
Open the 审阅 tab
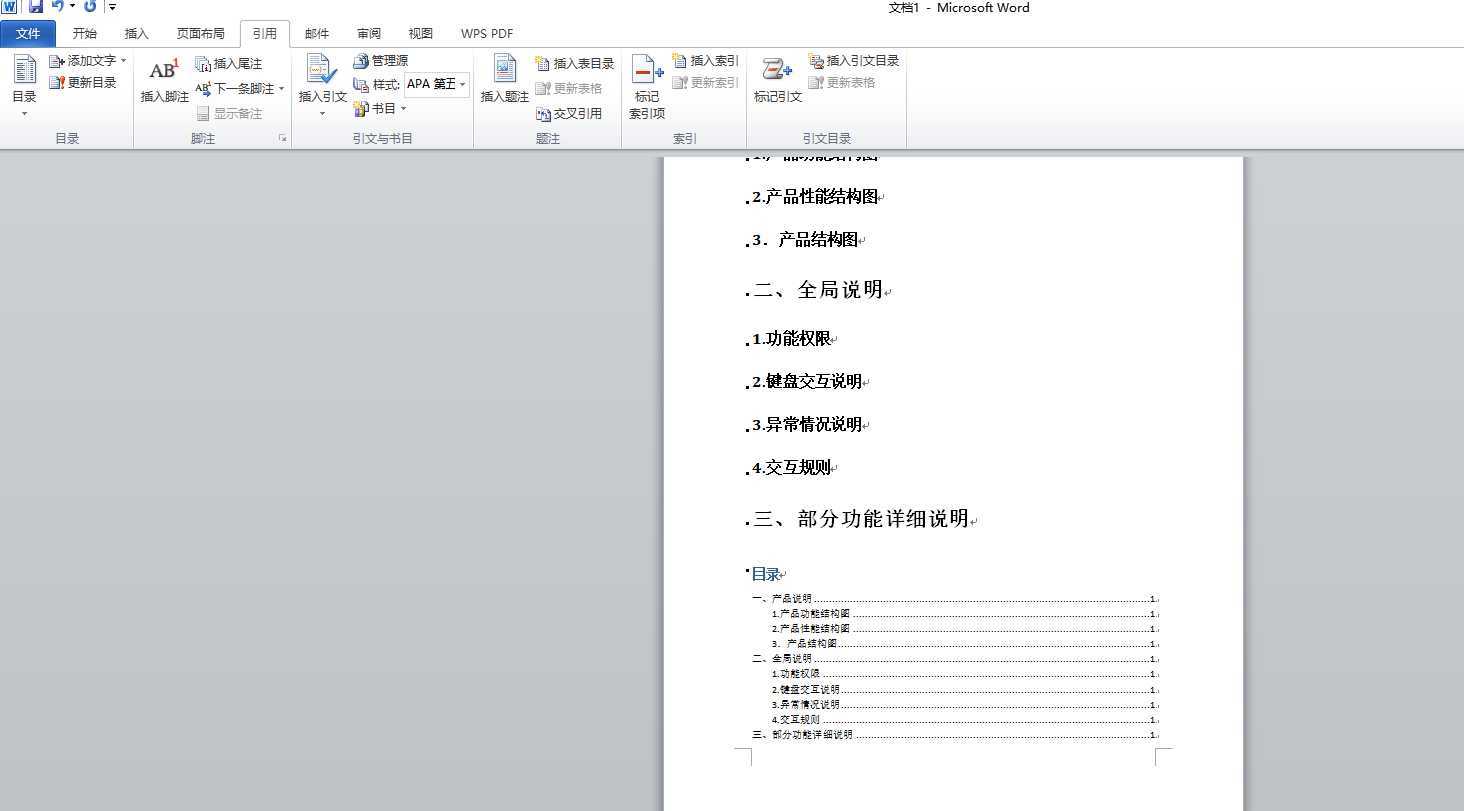point(369,34)
